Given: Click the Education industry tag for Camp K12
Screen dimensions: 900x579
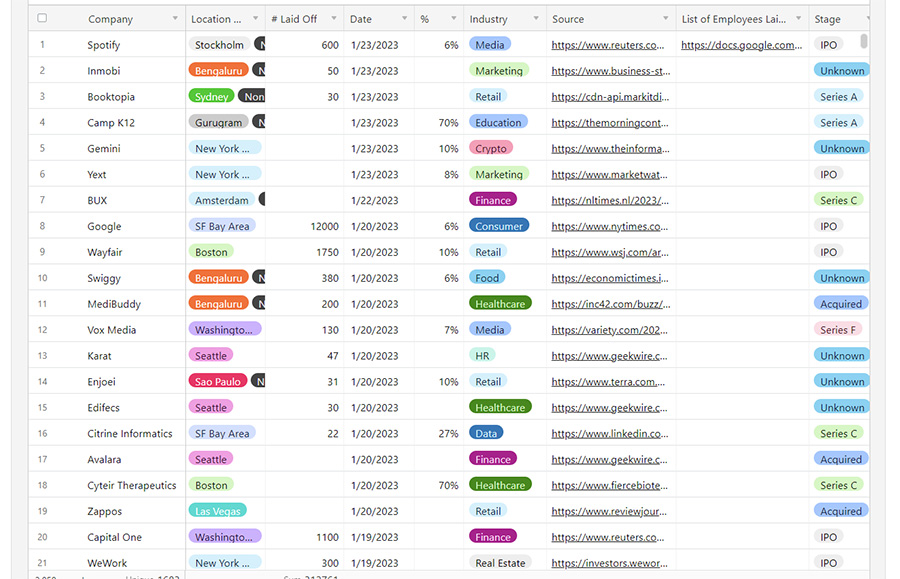Looking at the screenshot, I should [x=498, y=122].
